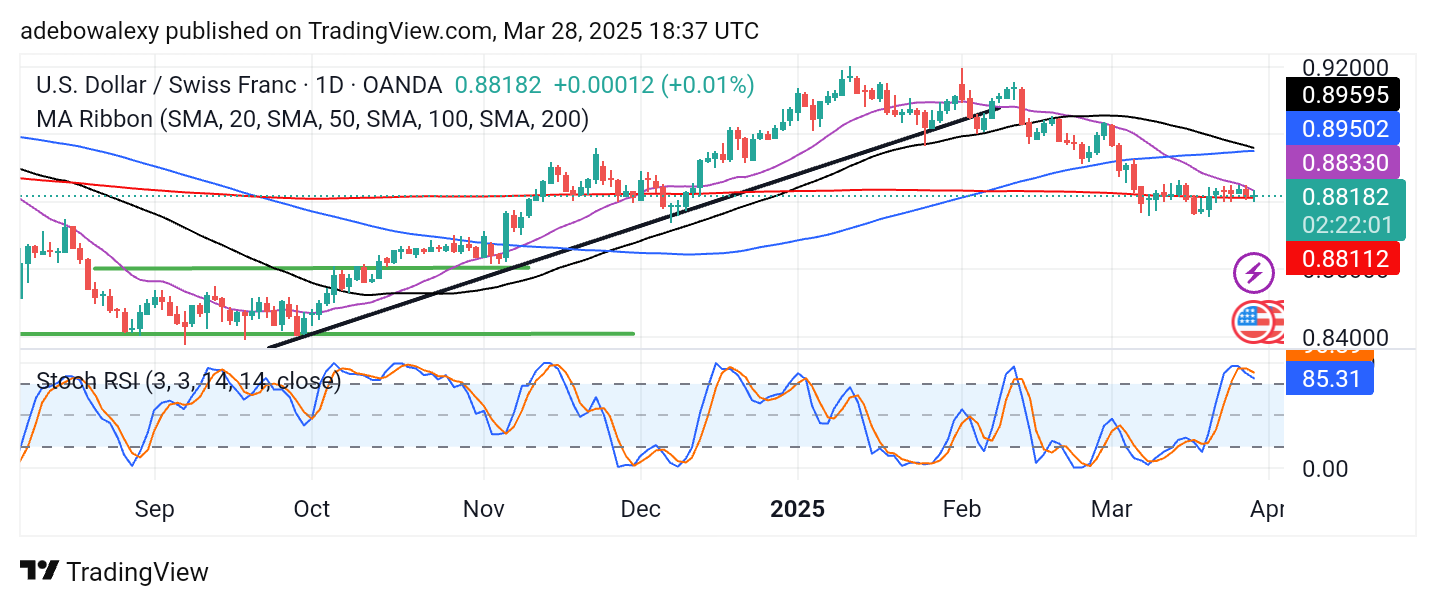Viewport: 1436px width, 606px height.
Task: Click the Nov label on time axis
Action: [484, 509]
